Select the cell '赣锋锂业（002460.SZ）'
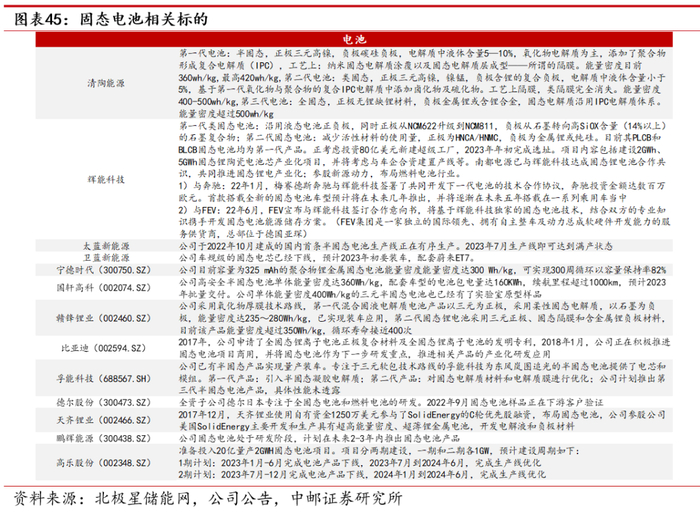The height and width of the screenshot is (517, 700). pyautogui.click(x=104, y=318)
